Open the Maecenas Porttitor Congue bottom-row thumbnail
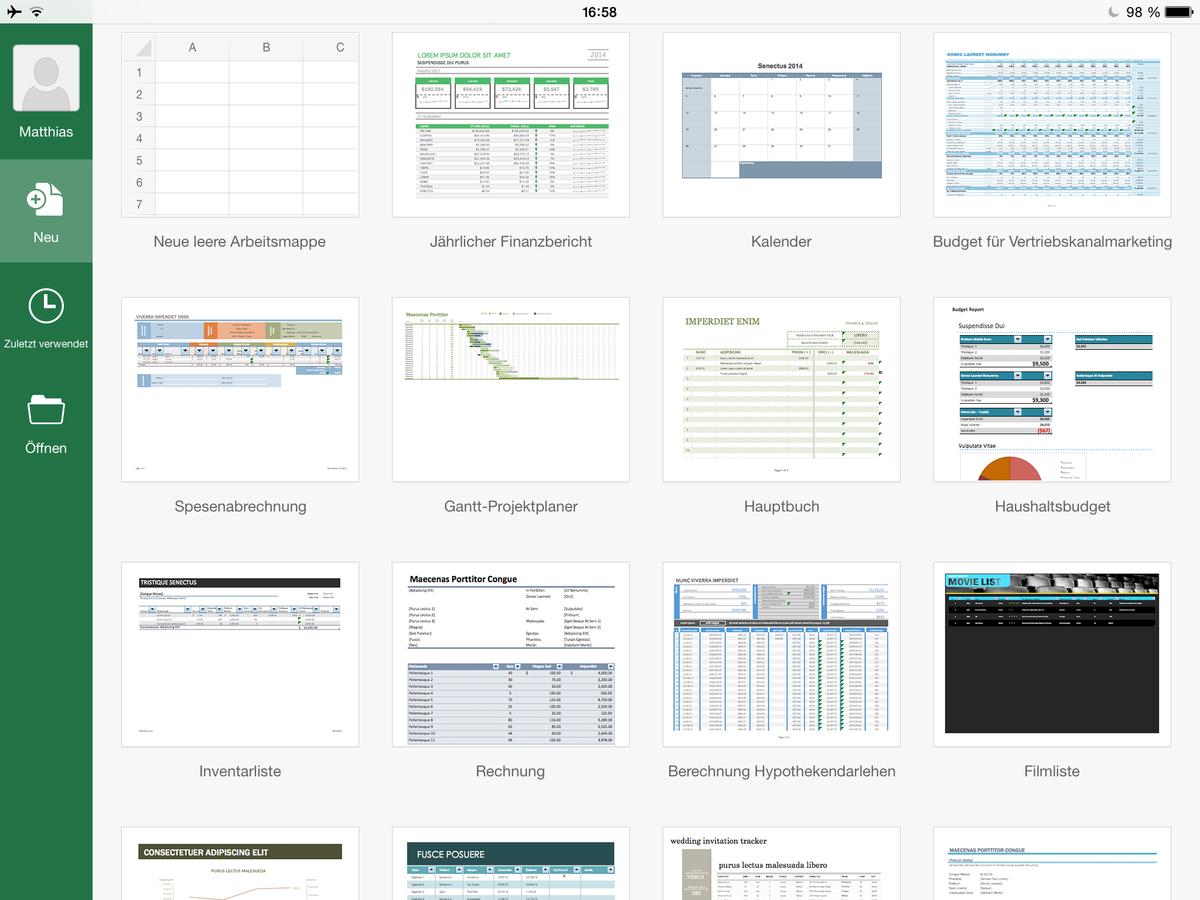1200x900 pixels. (x=1052, y=864)
